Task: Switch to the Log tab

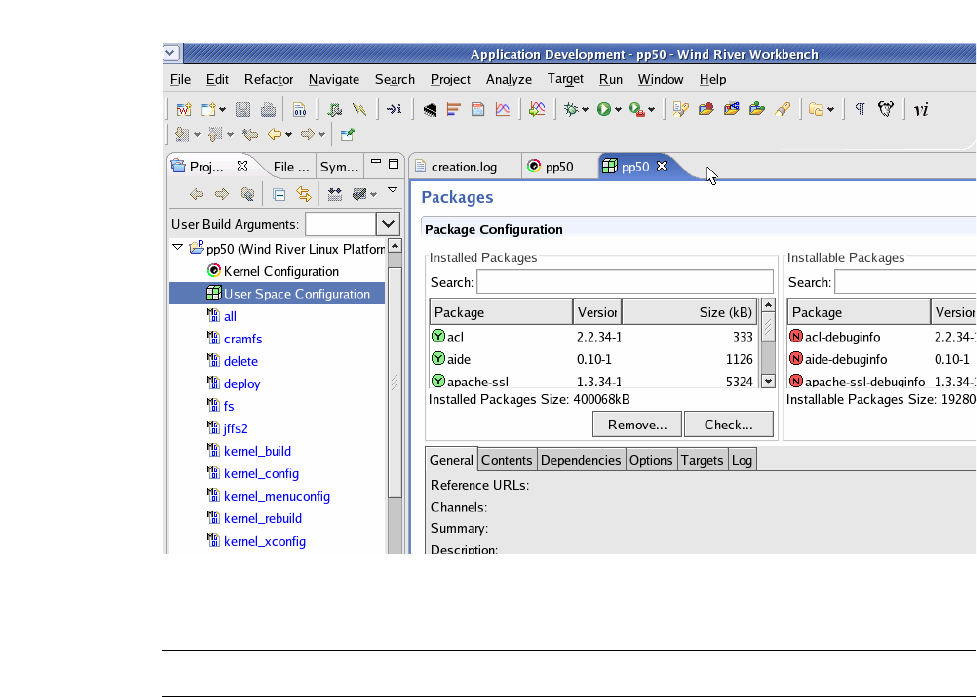Action: (x=741, y=460)
